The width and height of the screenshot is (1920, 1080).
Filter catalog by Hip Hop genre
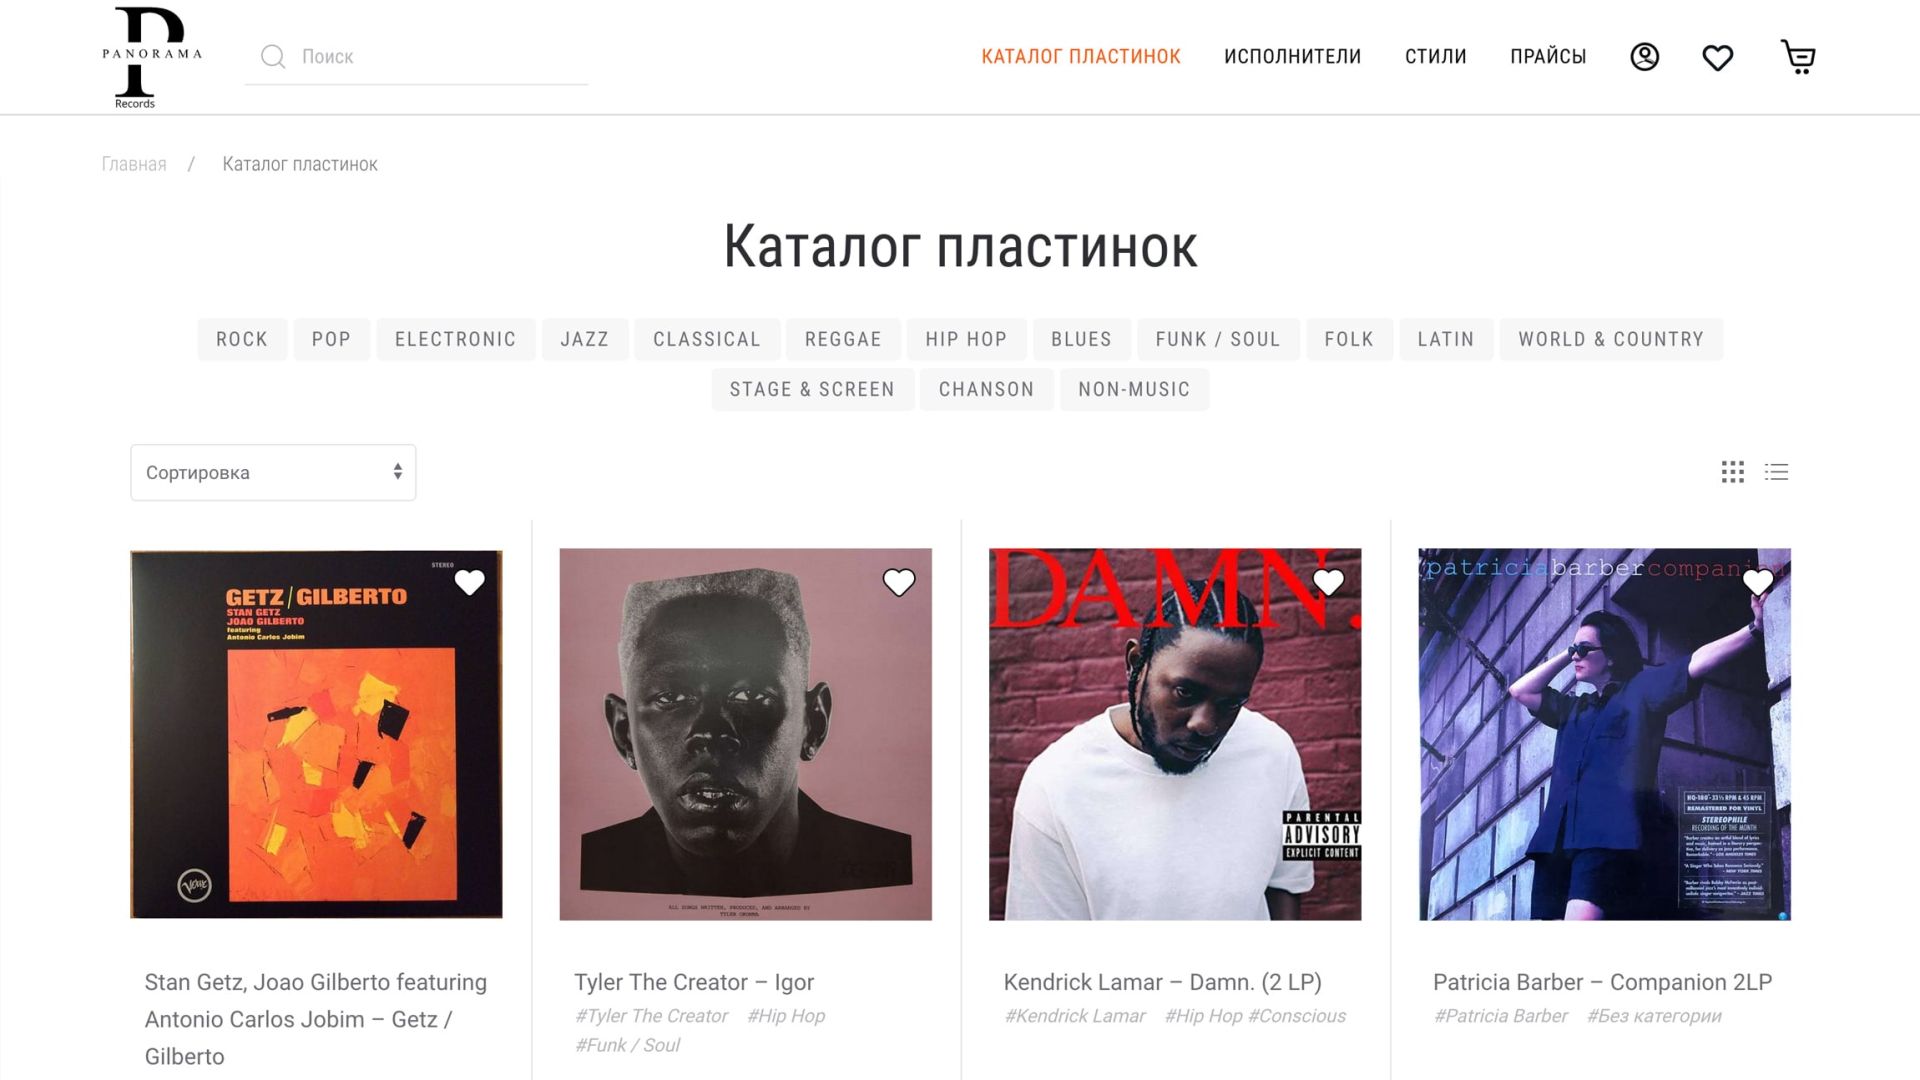966,339
